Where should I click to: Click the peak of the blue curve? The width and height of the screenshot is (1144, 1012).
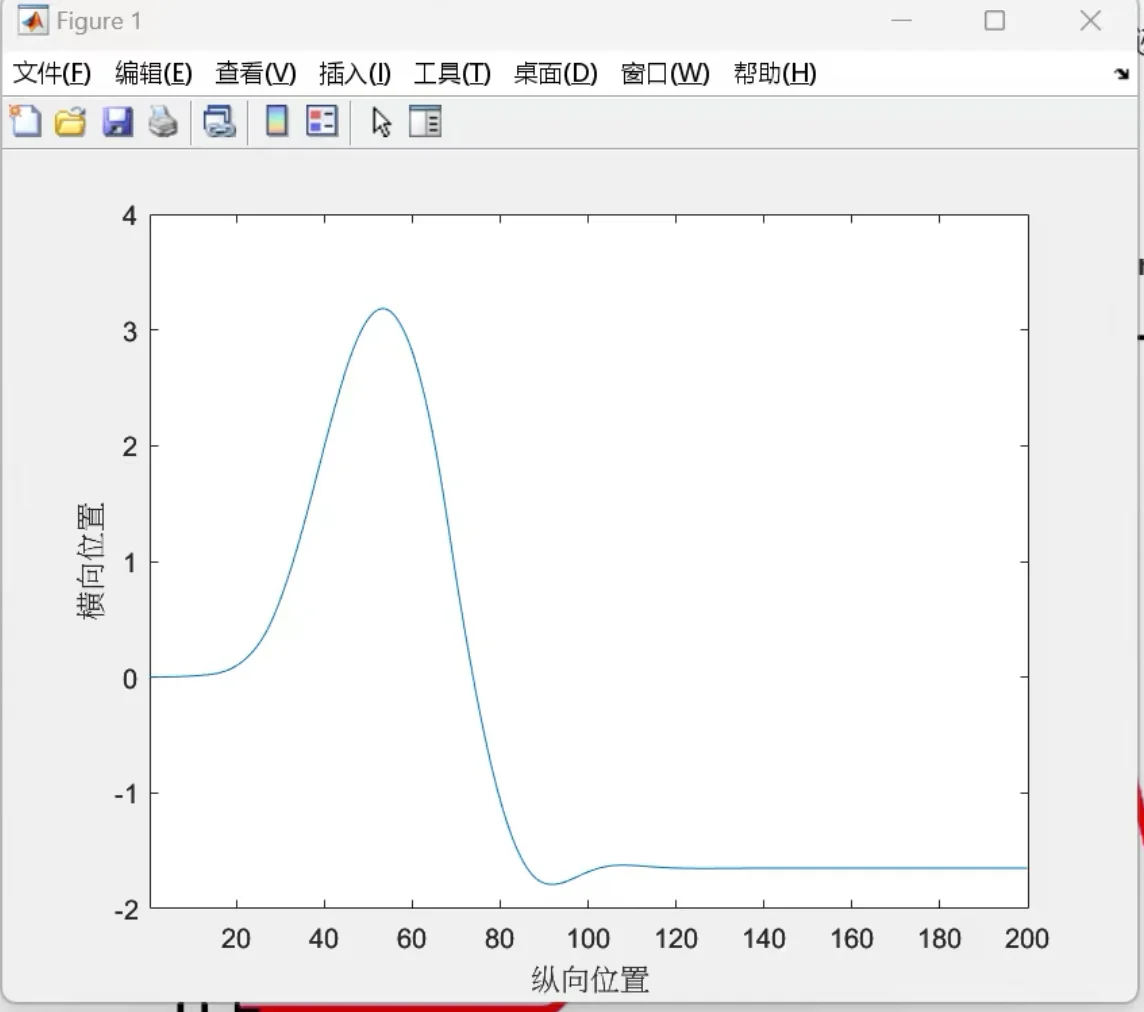point(383,309)
